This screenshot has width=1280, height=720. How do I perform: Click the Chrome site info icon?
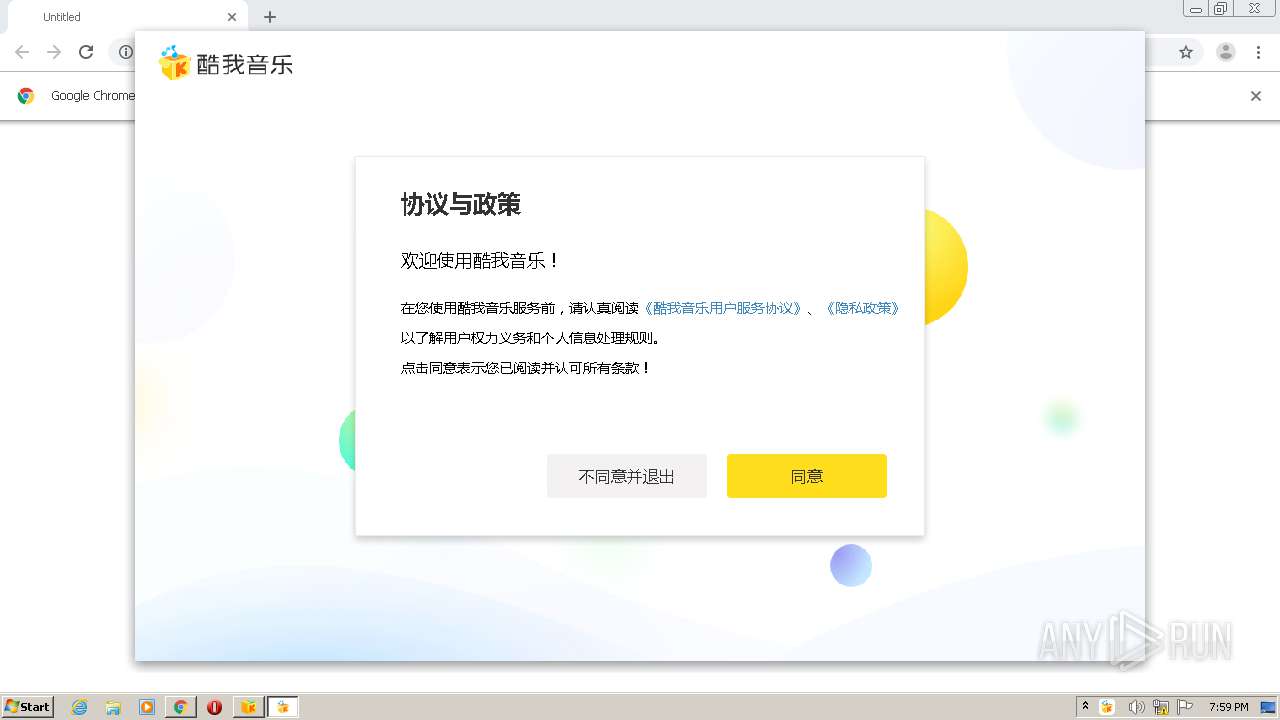125,52
